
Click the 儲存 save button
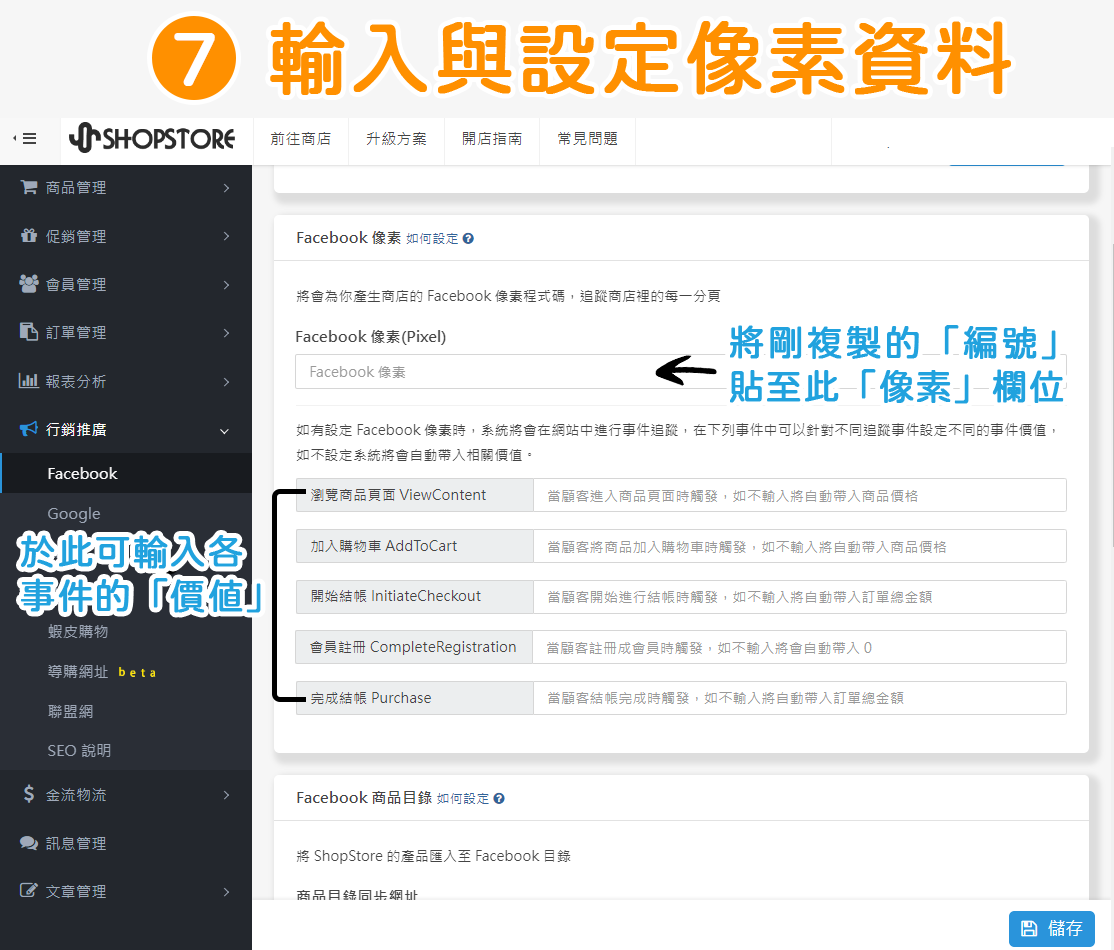click(1051, 928)
